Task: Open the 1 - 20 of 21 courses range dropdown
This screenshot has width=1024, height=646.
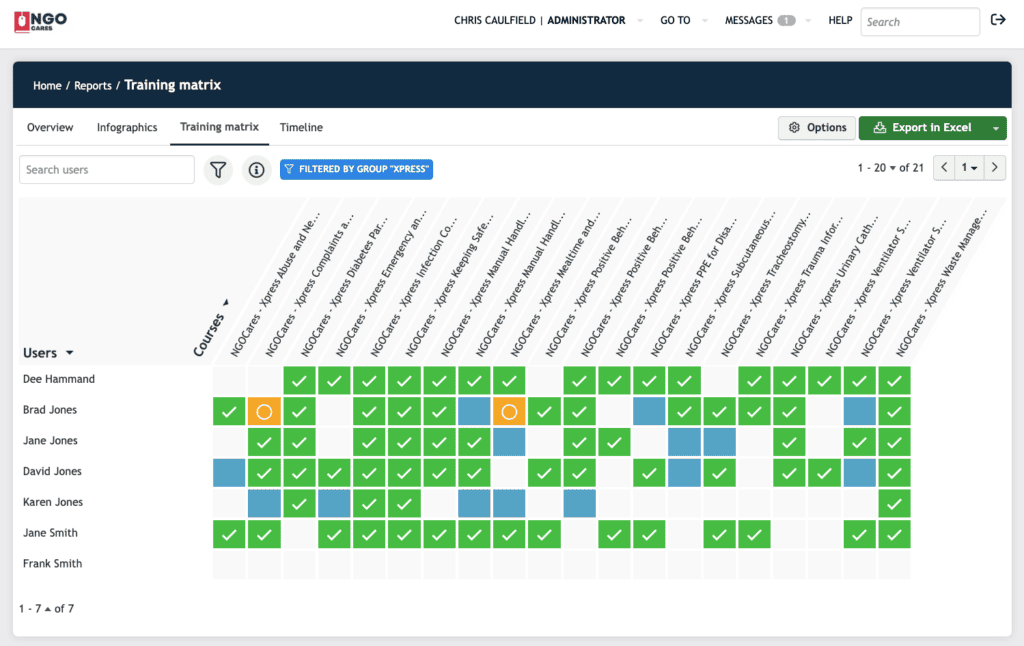Action: pyautogui.click(x=893, y=168)
